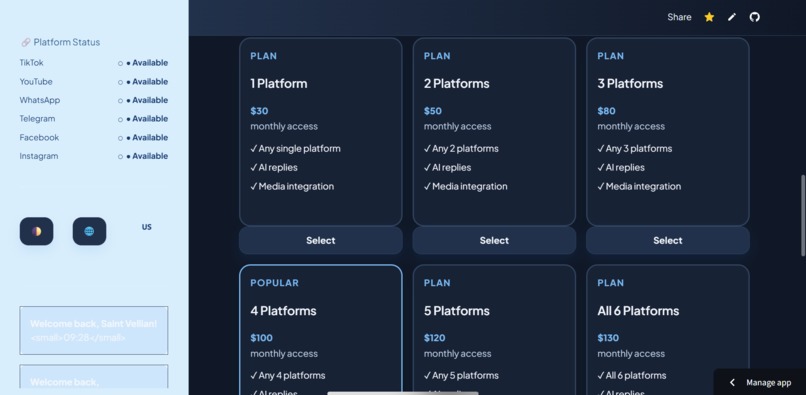Click the All 6 platforms feature line
806x395 pixels.
click(x=632, y=375)
